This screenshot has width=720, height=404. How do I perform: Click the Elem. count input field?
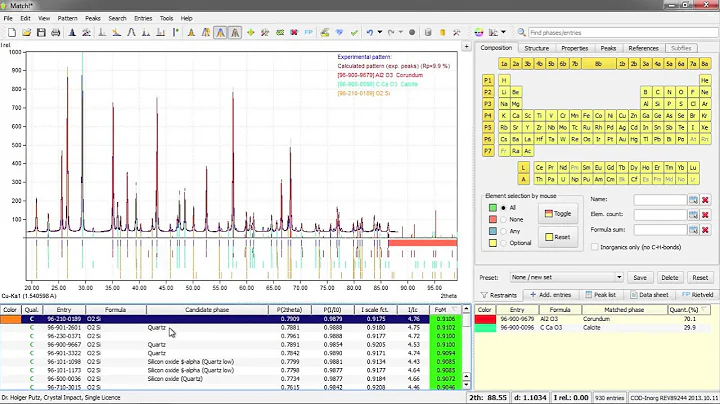(x=660, y=214)
